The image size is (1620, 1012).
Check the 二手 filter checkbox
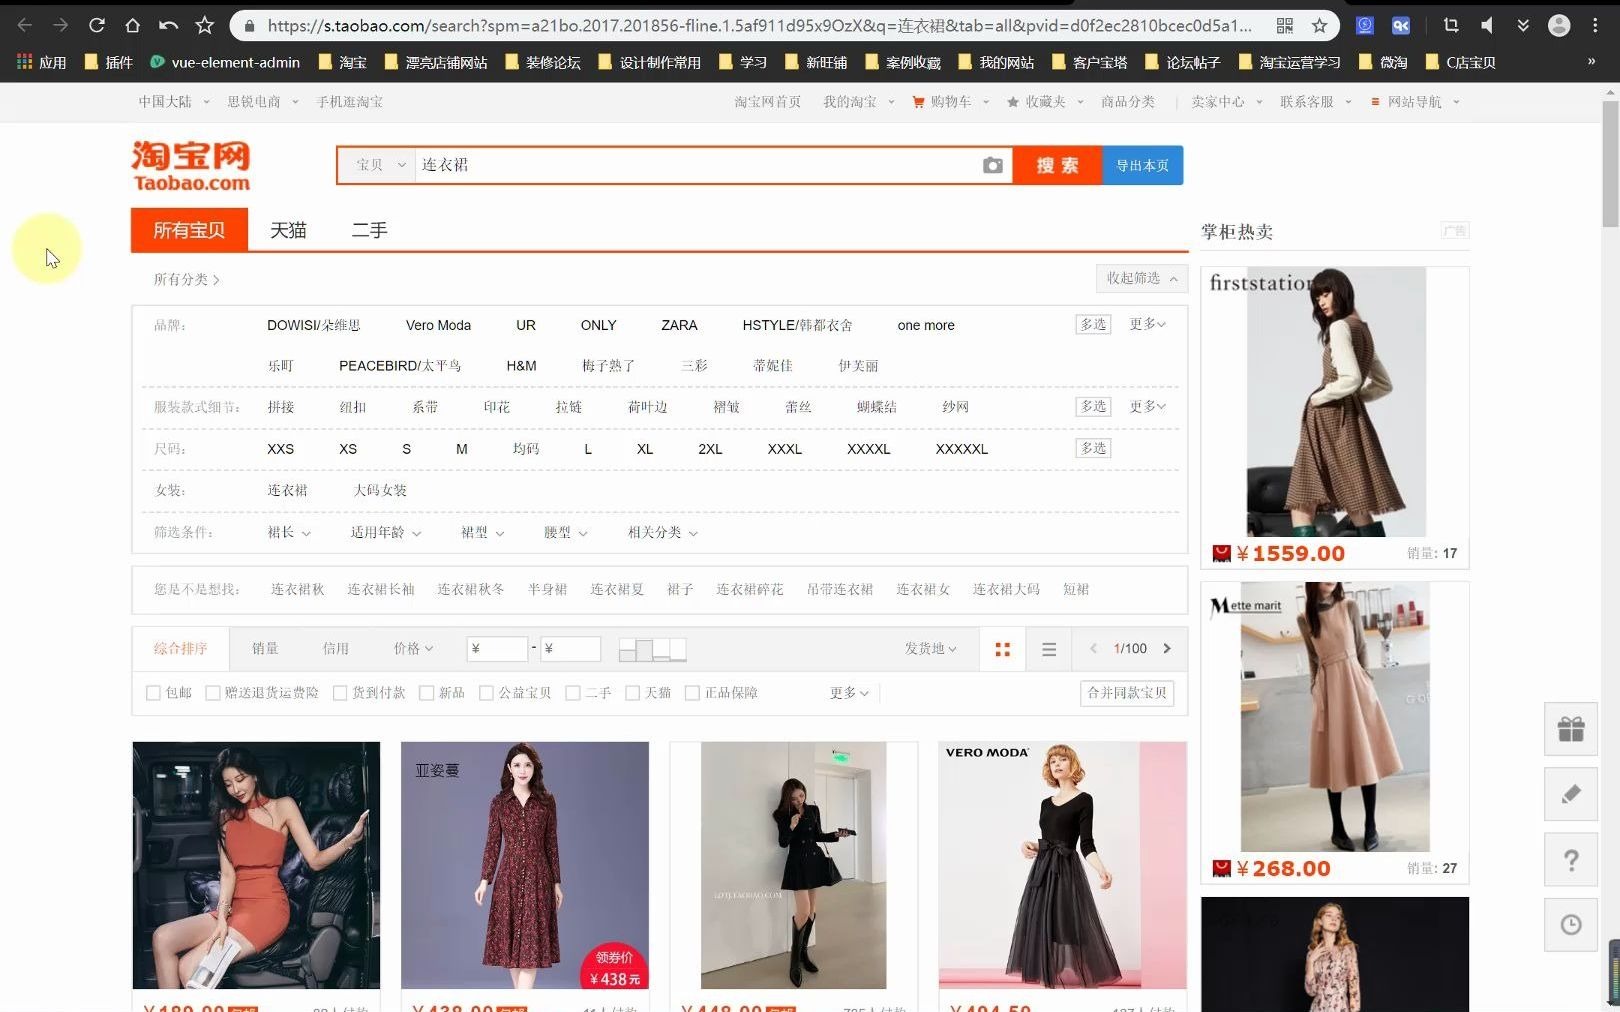[573, 693]
